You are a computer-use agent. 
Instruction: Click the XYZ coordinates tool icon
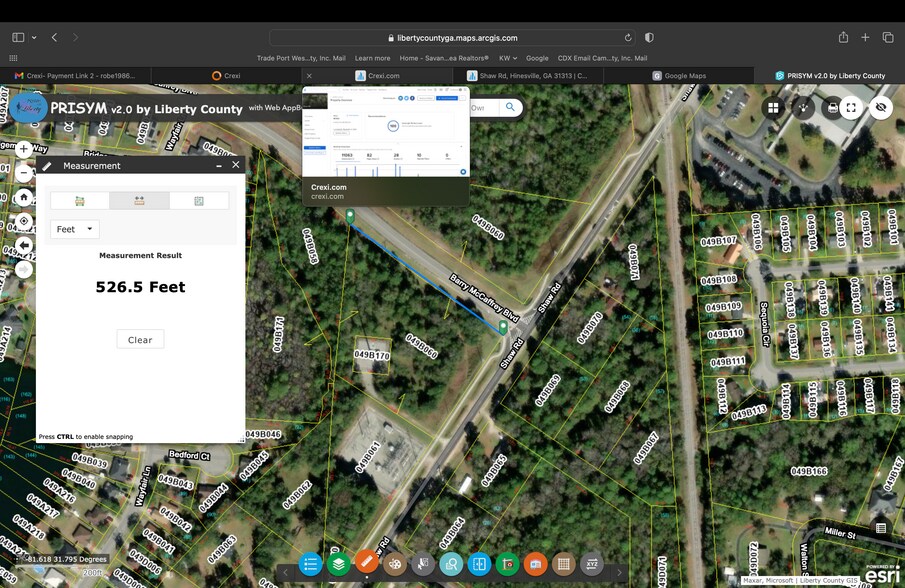(590, 563)
